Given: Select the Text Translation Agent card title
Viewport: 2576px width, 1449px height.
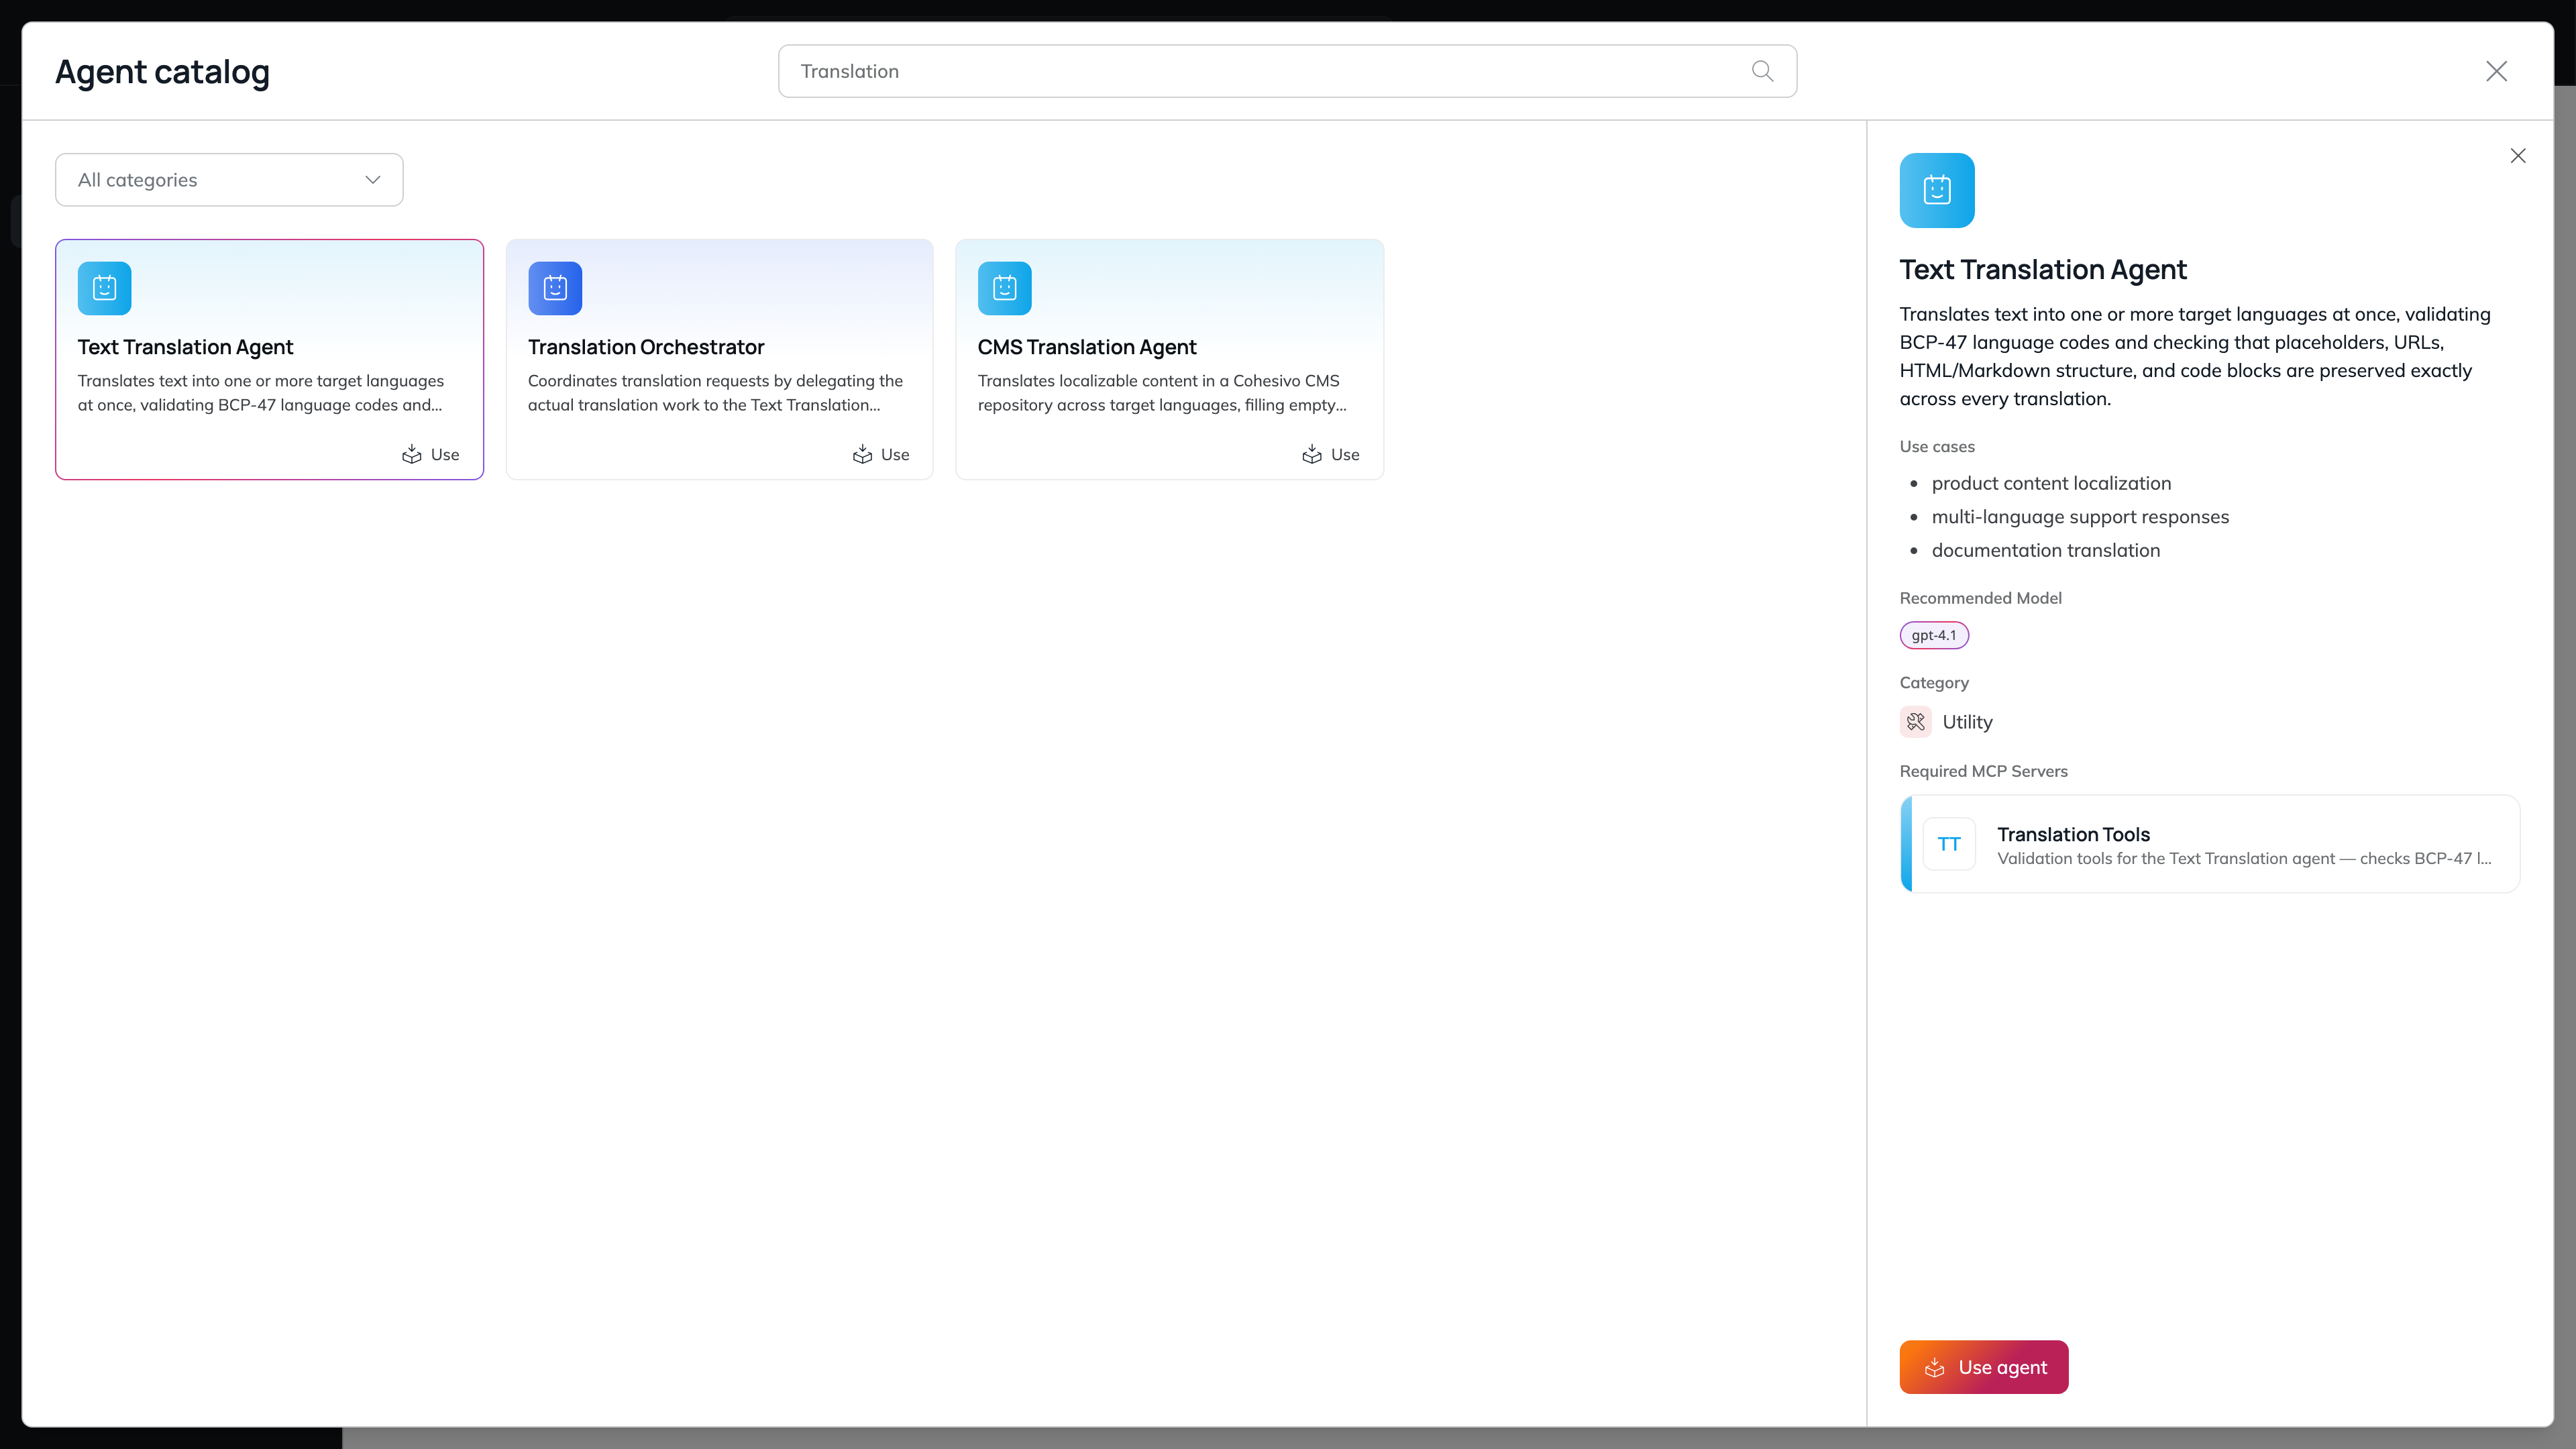Looking at the screenshot, I should click(x=185, y=347).
